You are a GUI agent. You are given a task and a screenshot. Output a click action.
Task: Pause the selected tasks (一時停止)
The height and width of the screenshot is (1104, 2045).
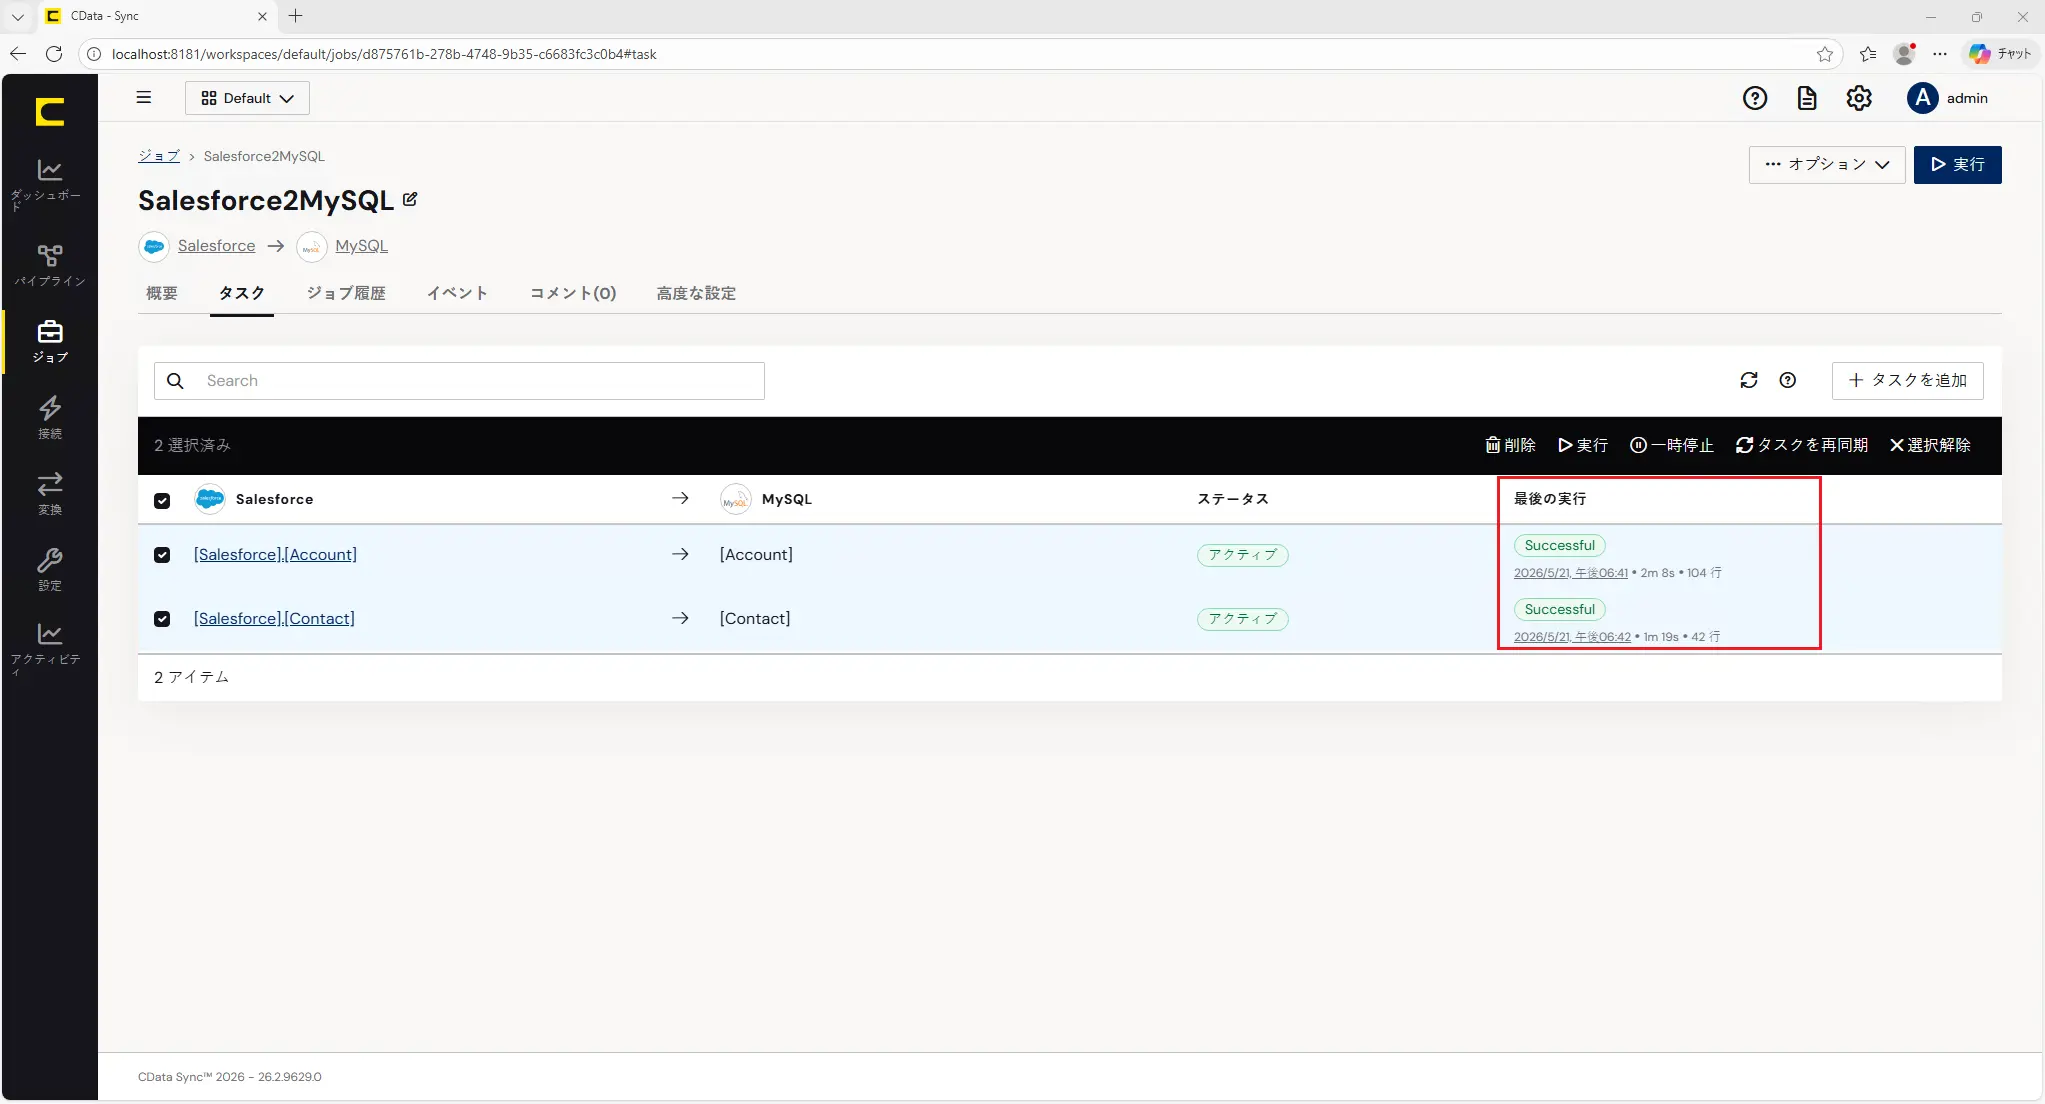click(x=1672, y=445)
